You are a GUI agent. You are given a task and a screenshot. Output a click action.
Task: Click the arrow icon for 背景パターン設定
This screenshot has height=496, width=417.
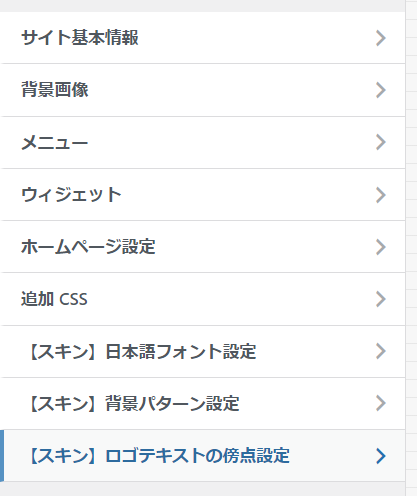click(381, 403)
